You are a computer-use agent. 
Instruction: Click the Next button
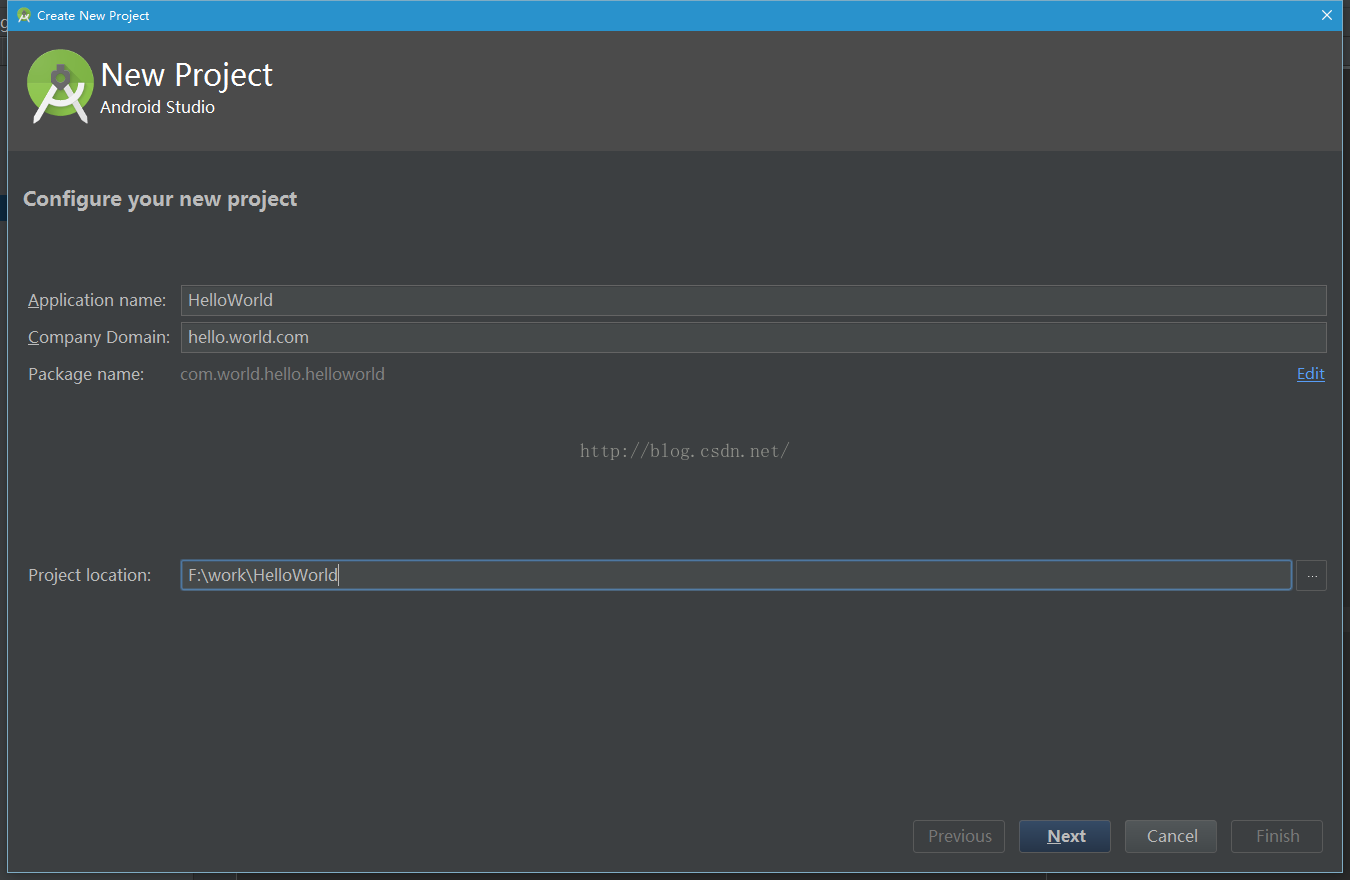(x=1065, y=836)
